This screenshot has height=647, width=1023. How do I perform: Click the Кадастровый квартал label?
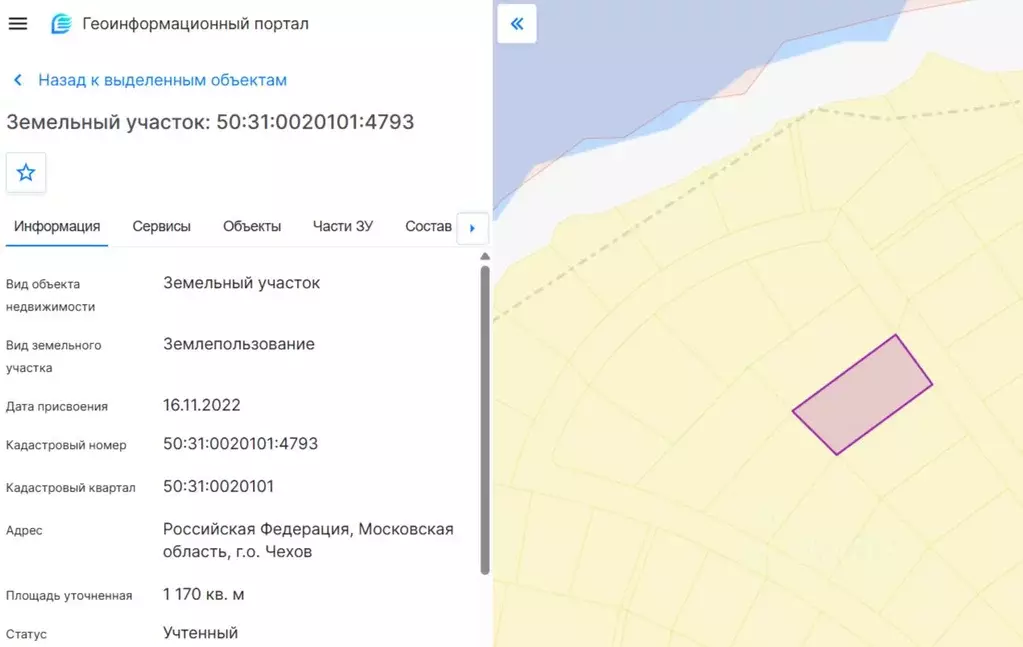pos(70,488)
